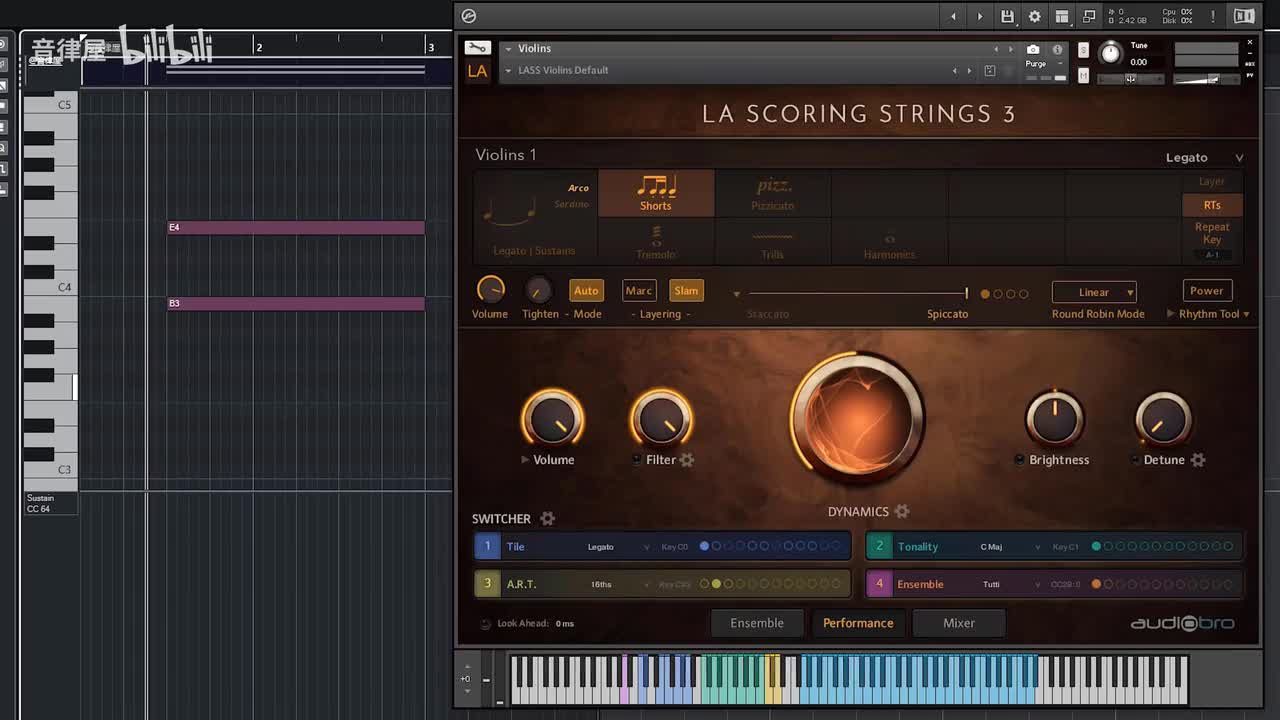
Task: Click the Kontakt logo at top left
Action: [469, 16]
